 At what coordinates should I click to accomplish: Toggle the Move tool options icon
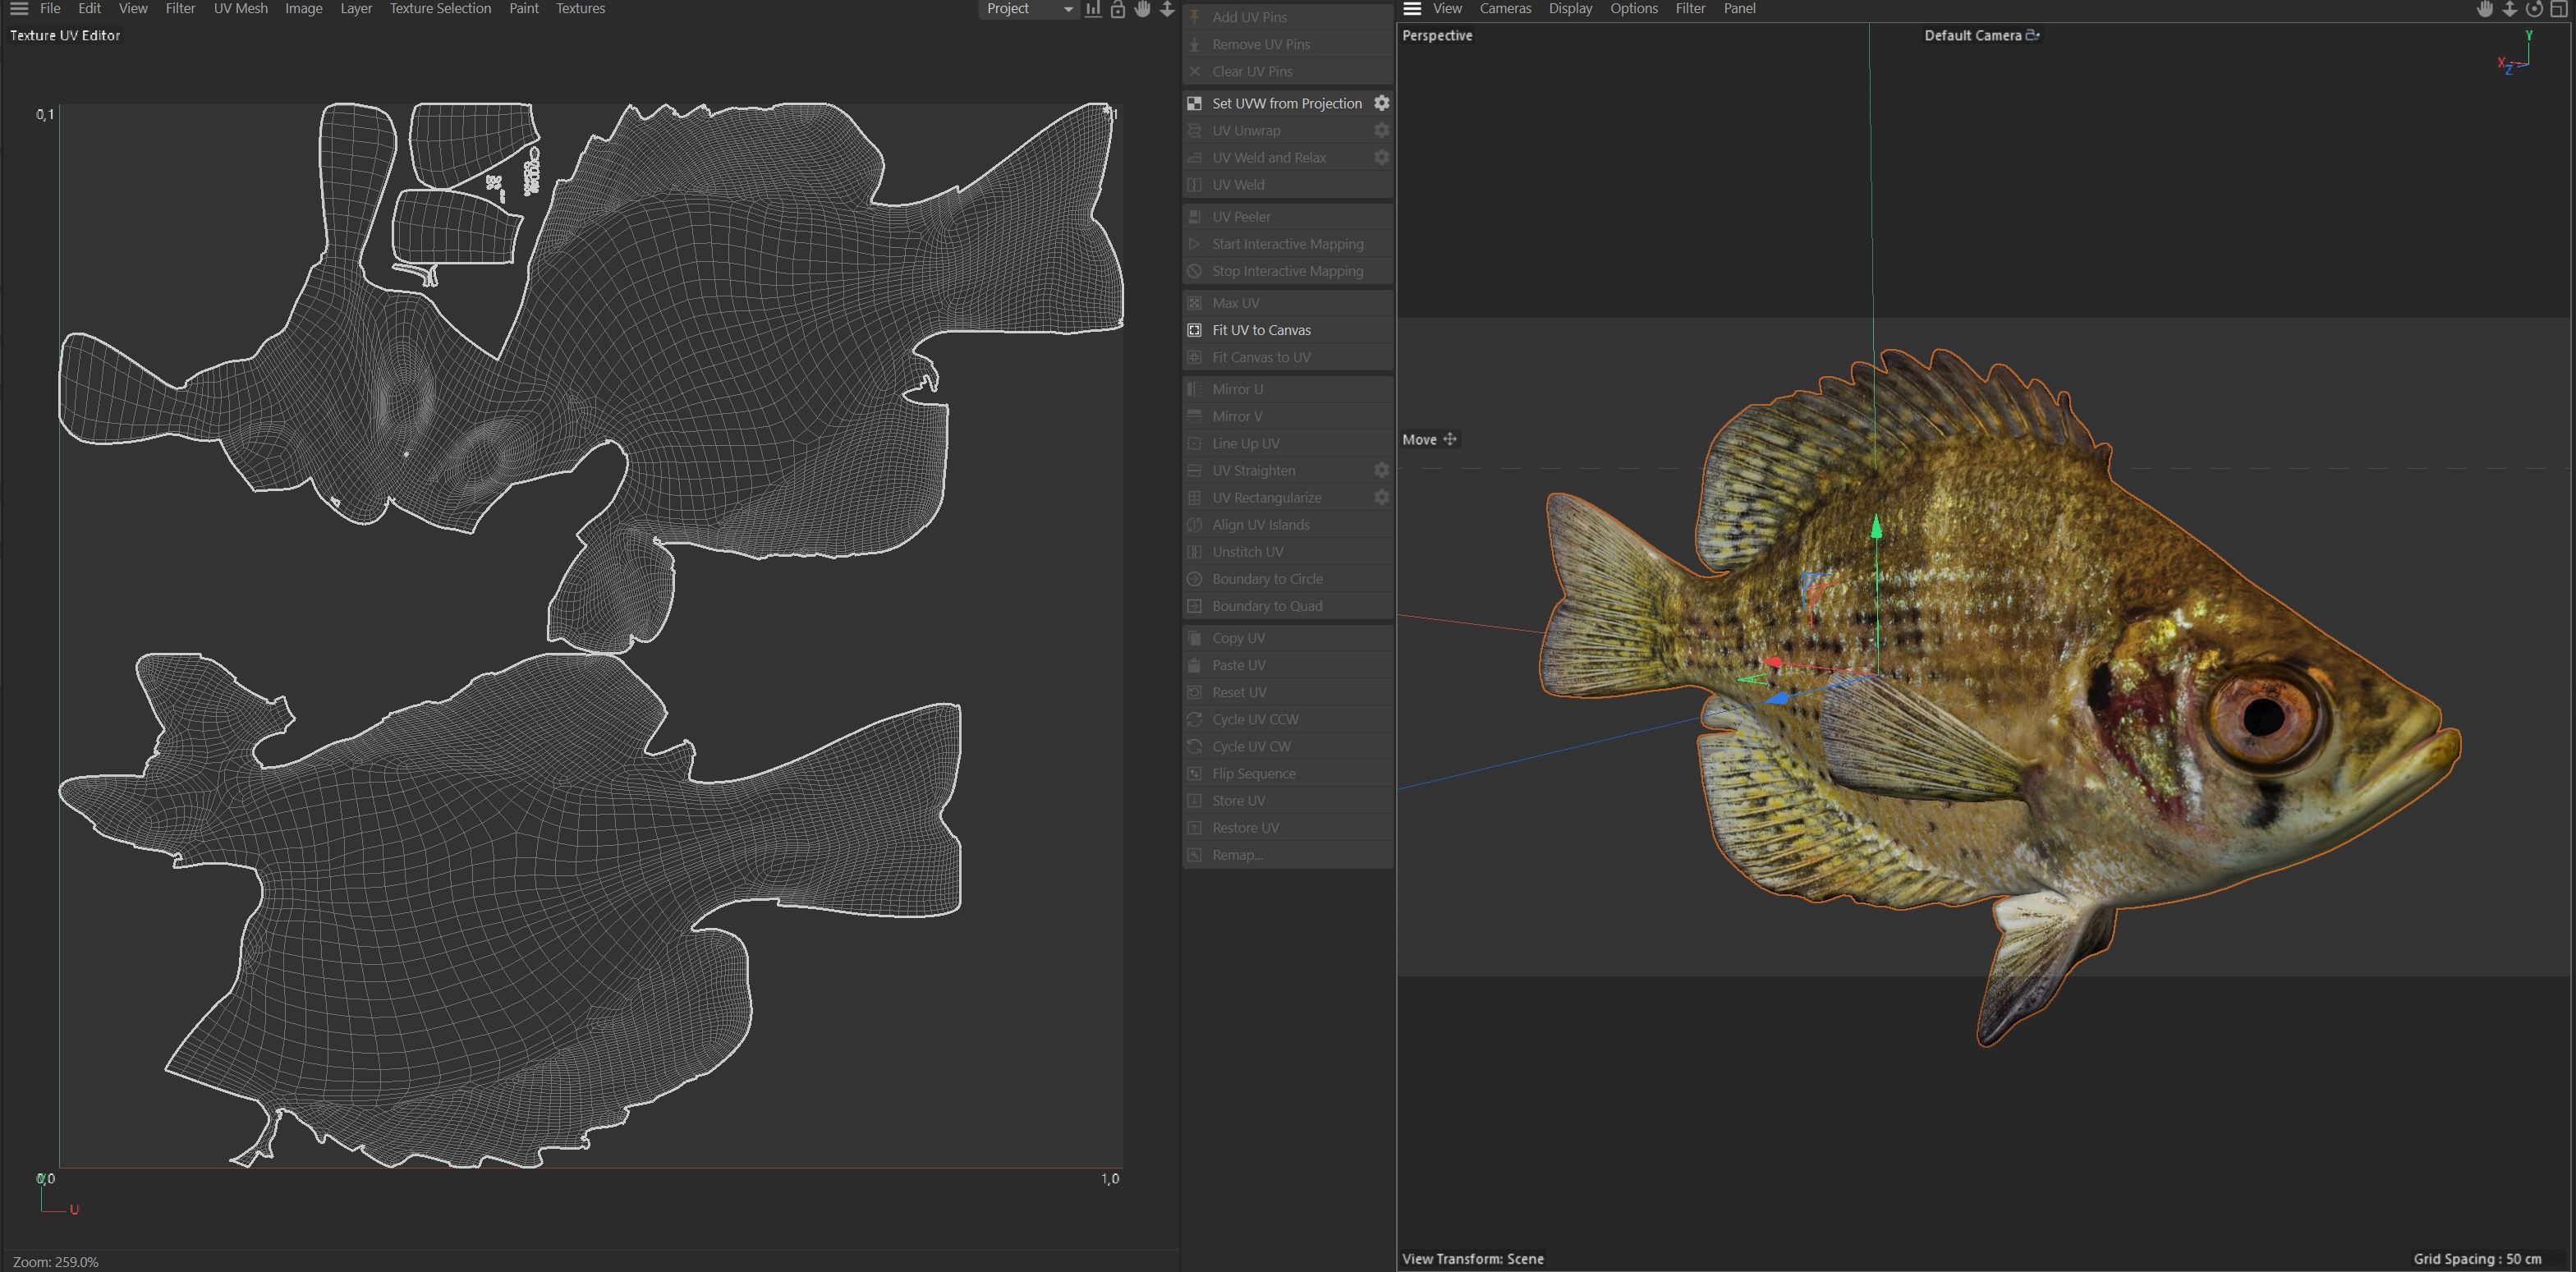pyautogui.click(x=1449, y=439)
